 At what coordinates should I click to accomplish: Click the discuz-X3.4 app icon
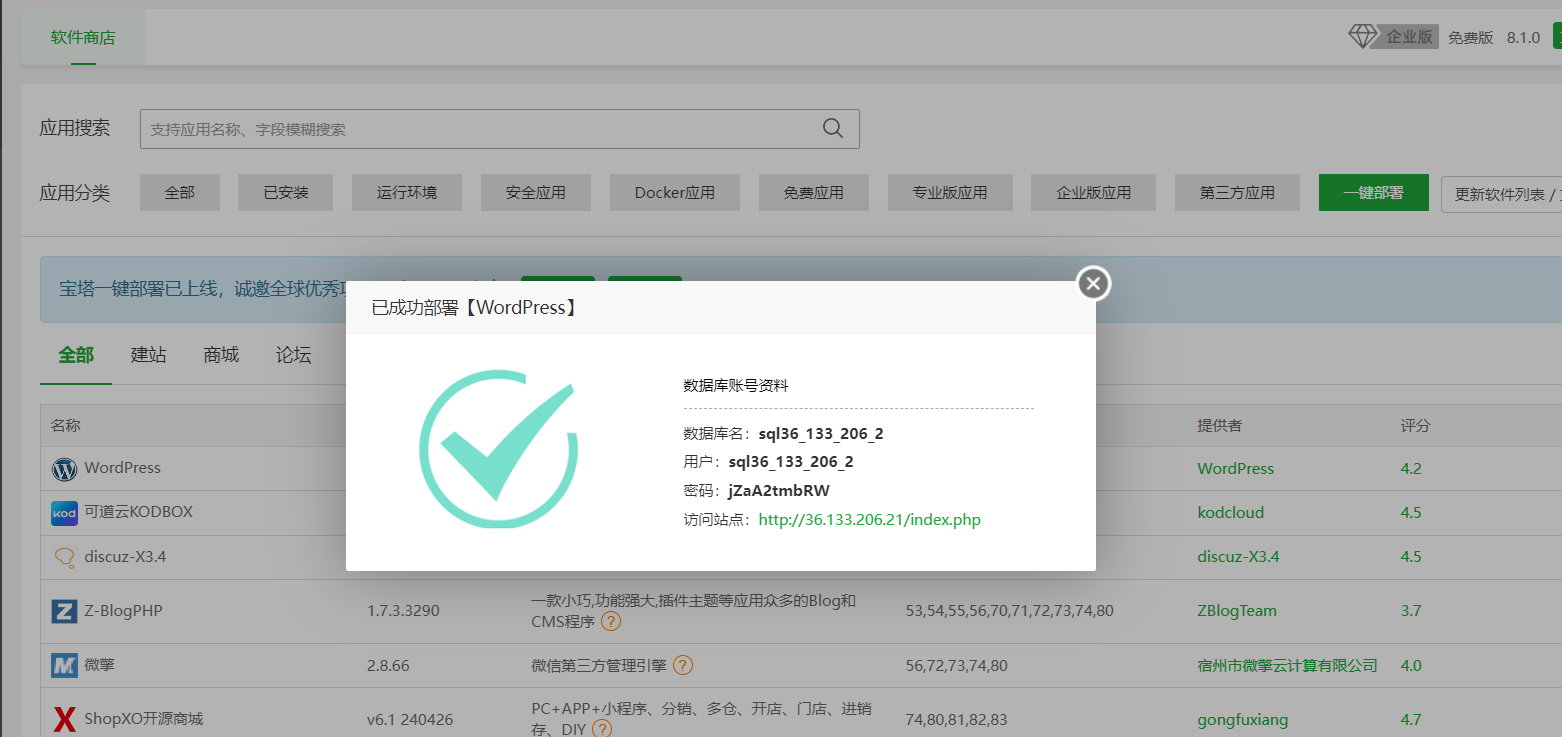[x=64, y=557]
